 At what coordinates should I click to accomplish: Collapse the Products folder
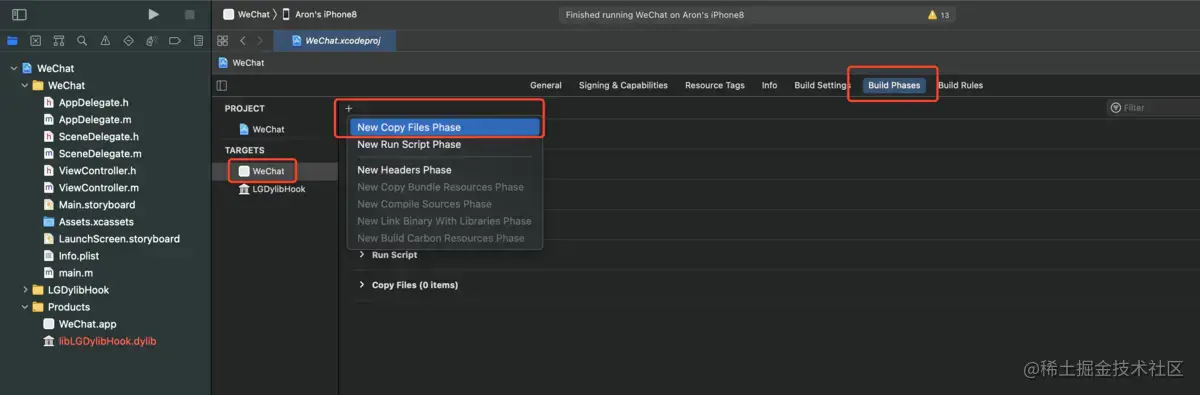[x=26, y=307]
